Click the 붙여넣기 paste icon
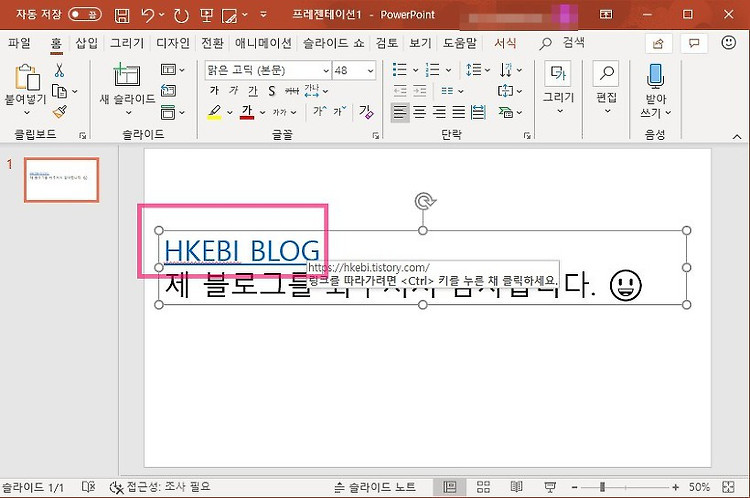 coord(27,77)
